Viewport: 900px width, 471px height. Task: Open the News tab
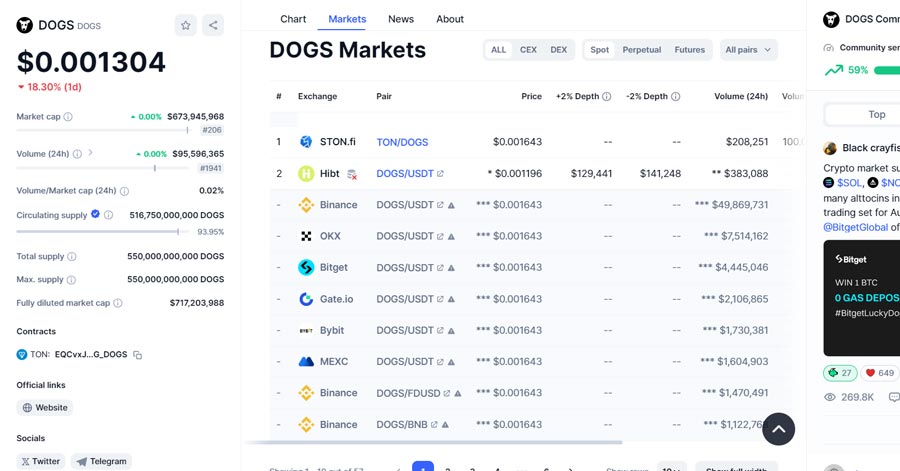(401, 19)
